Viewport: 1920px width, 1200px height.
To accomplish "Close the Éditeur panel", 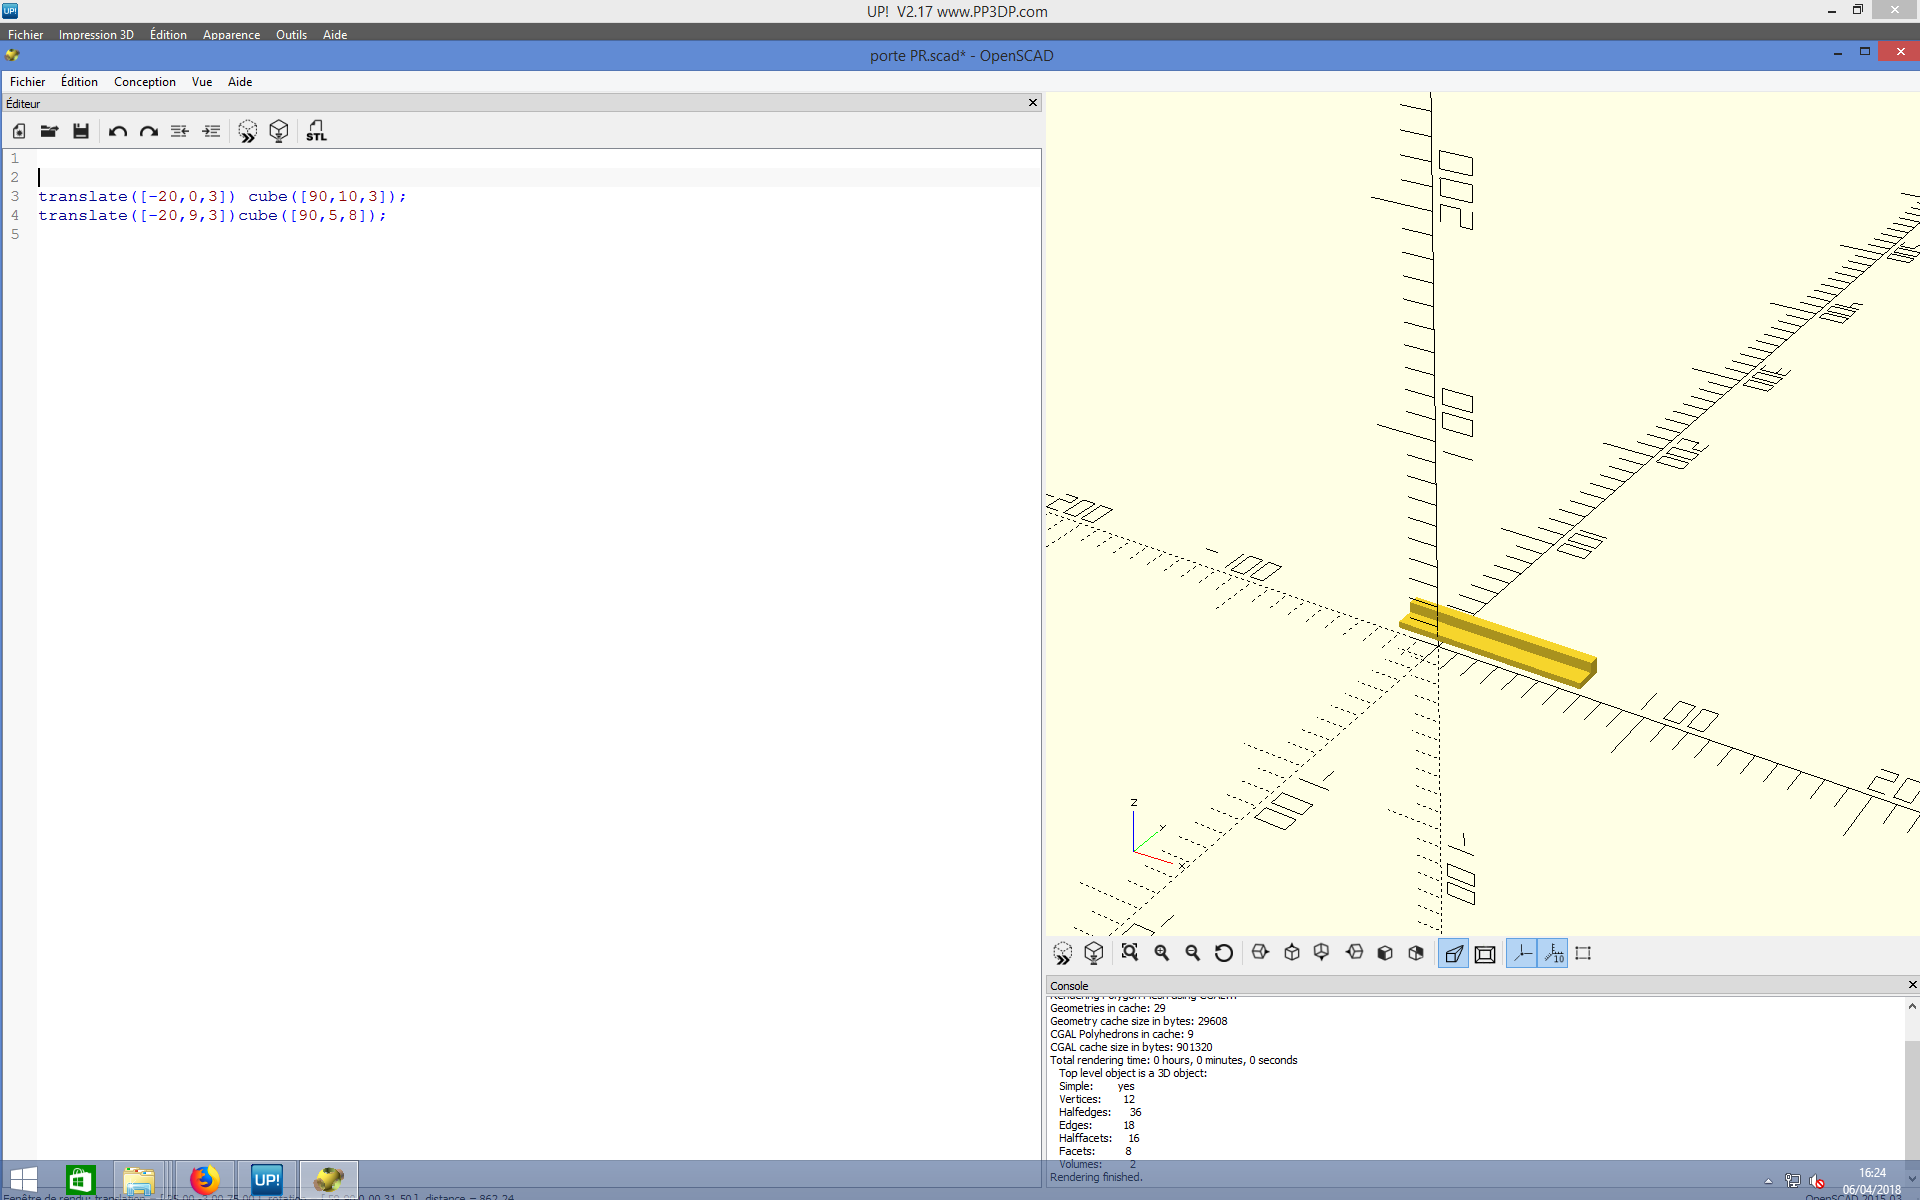I will tap(1033, 103).
